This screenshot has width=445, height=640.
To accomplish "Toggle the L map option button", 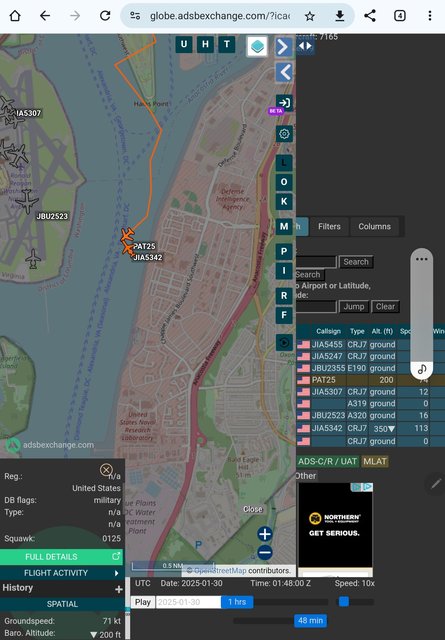I will pyautogui.click(x=284, y=163).
